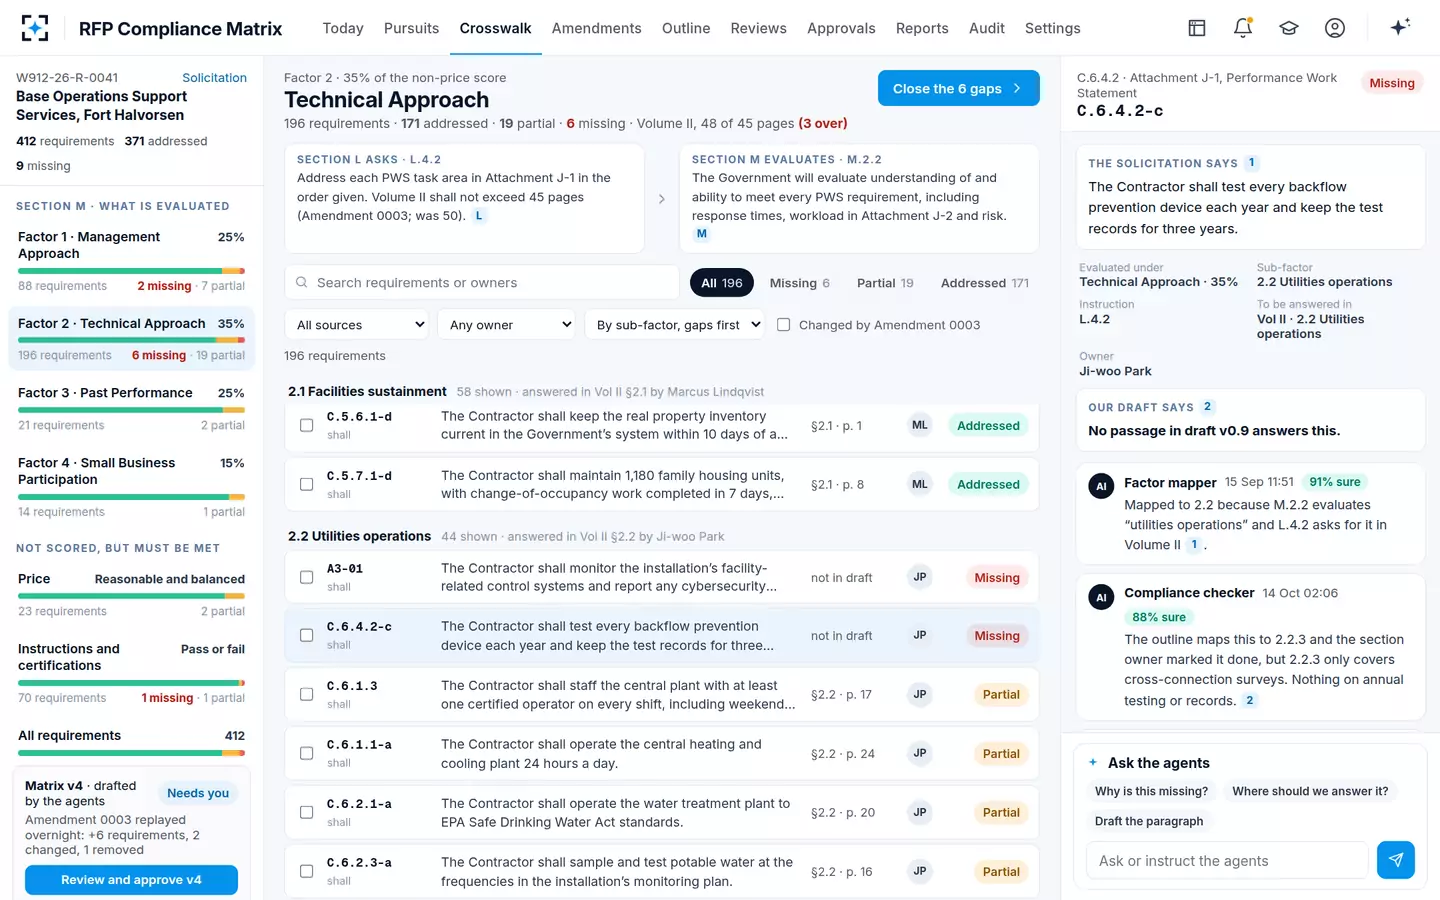Open the All sources dropdown

(360, 325)
